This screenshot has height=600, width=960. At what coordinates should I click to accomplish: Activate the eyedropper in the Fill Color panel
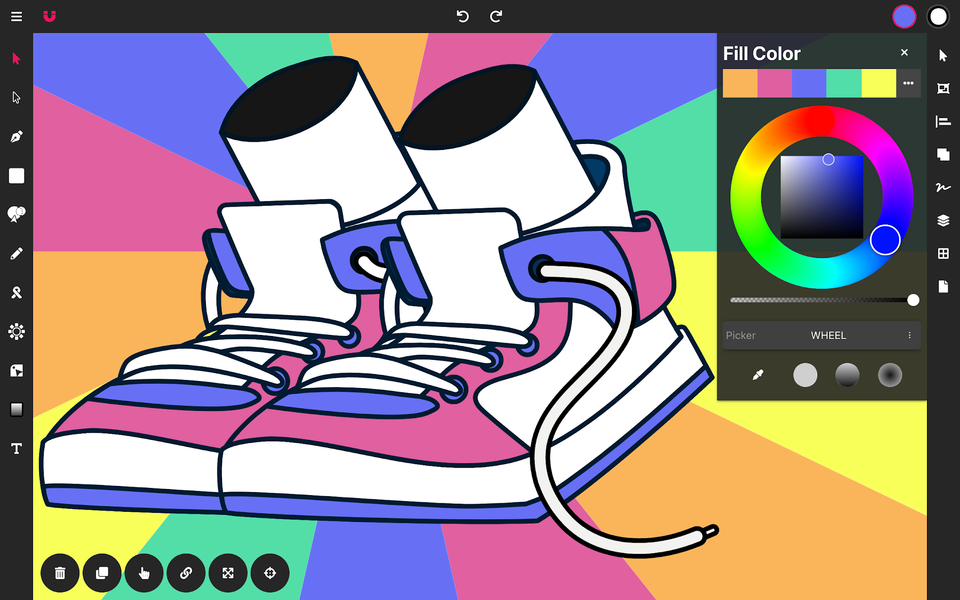758,374
